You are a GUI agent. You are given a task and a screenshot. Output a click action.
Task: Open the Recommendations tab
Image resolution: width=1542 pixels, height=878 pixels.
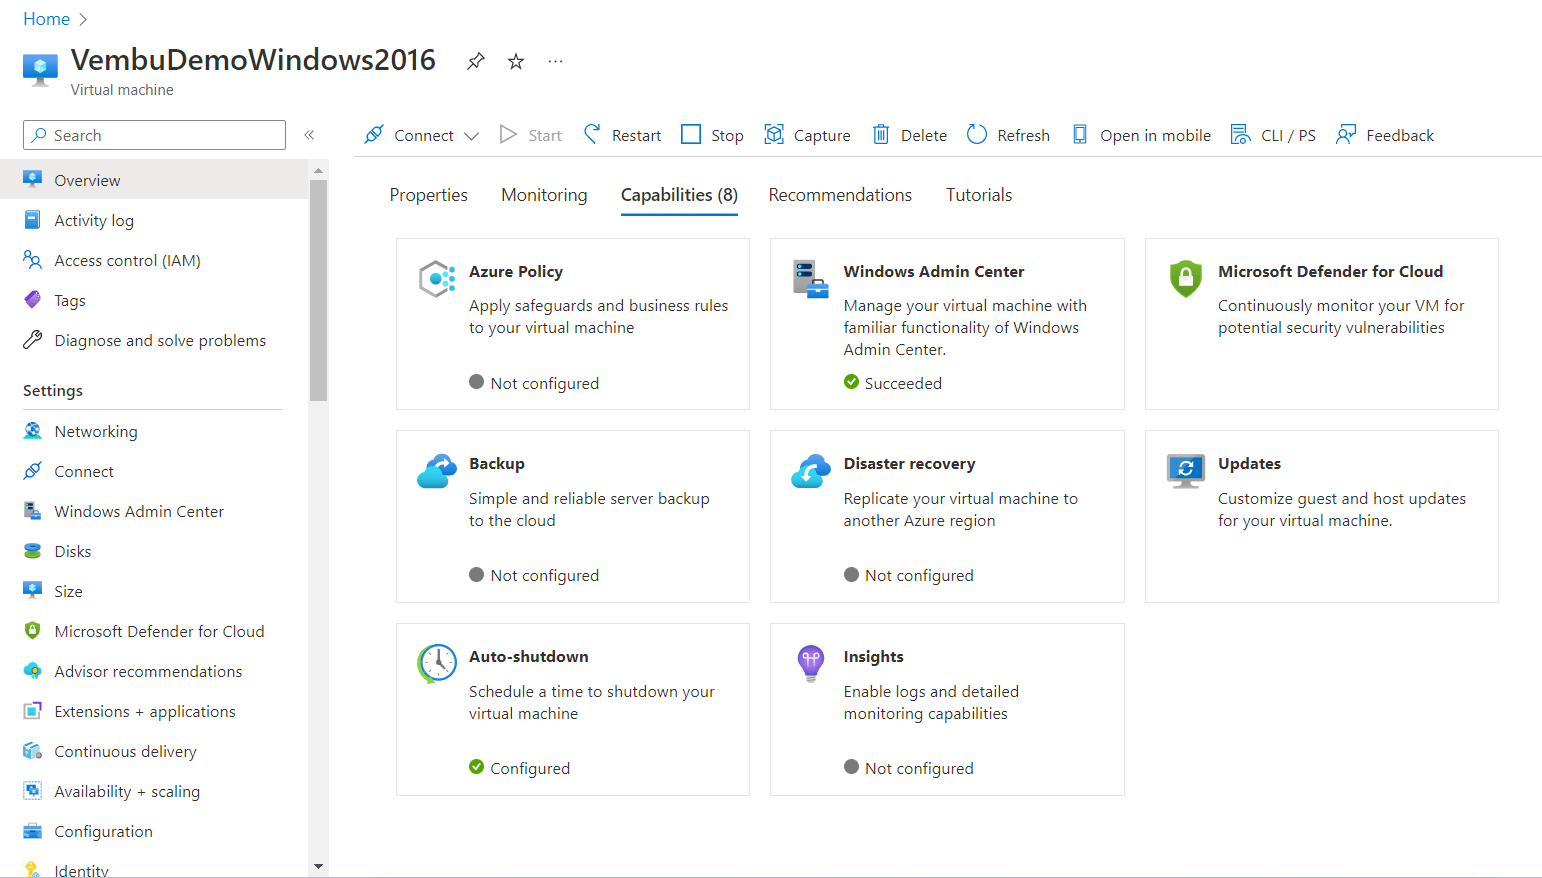[840, 195]
